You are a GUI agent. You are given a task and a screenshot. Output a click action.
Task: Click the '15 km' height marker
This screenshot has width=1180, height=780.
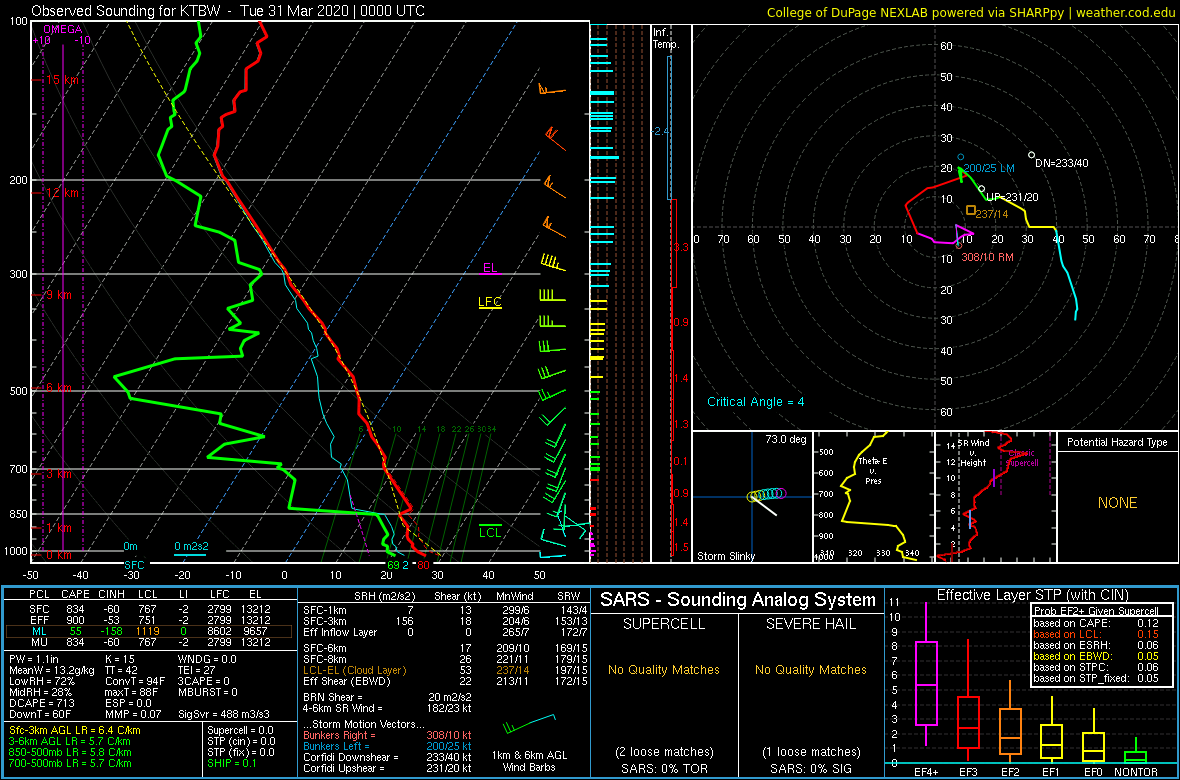62,79
